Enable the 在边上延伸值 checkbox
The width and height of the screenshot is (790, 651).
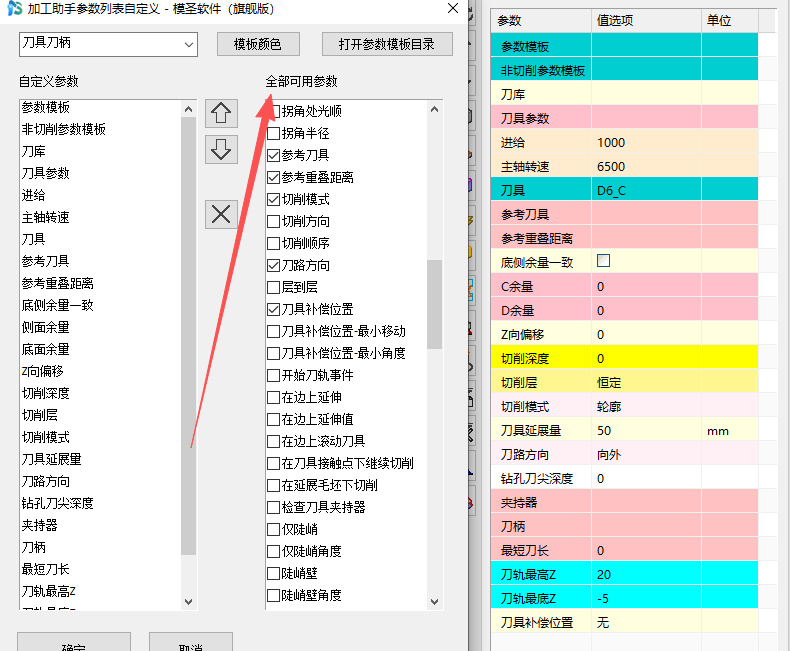coord(274,419)
